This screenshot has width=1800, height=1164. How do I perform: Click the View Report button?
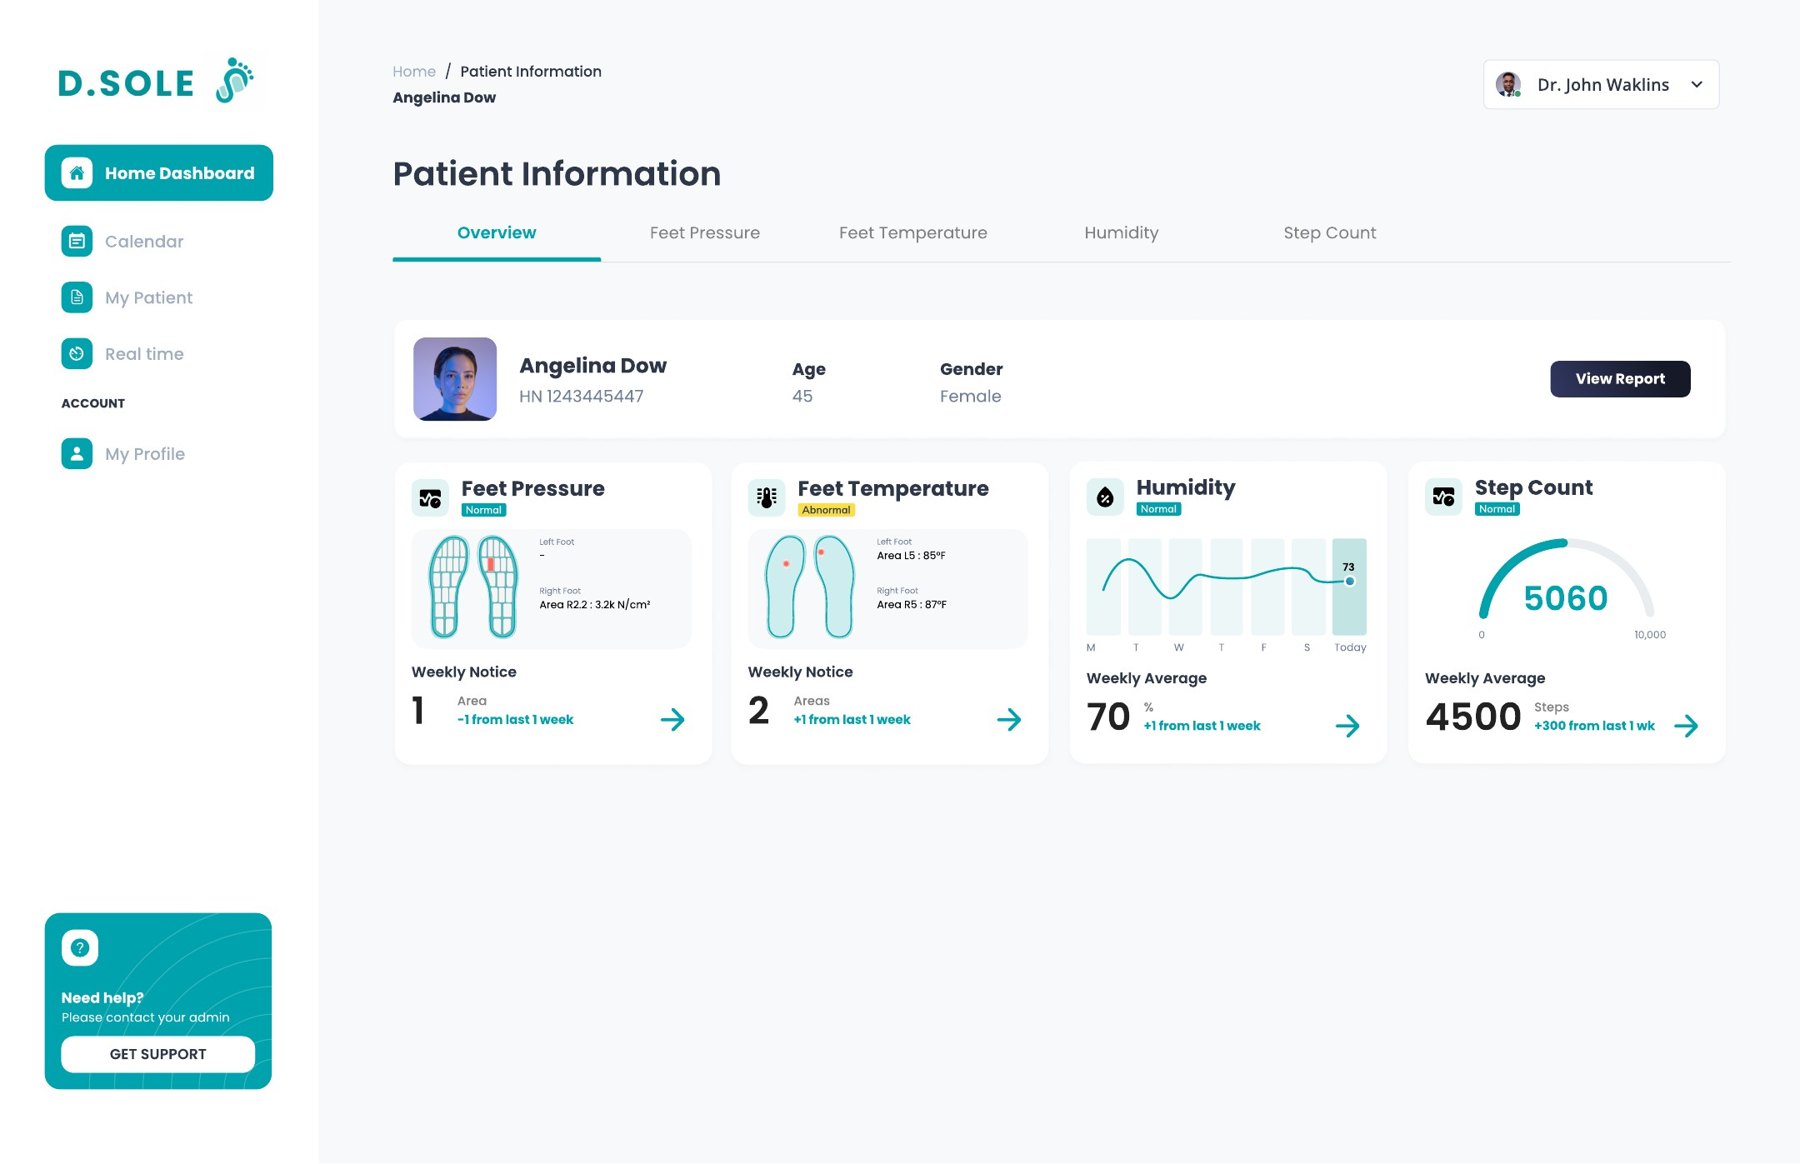coord(1620,379)
